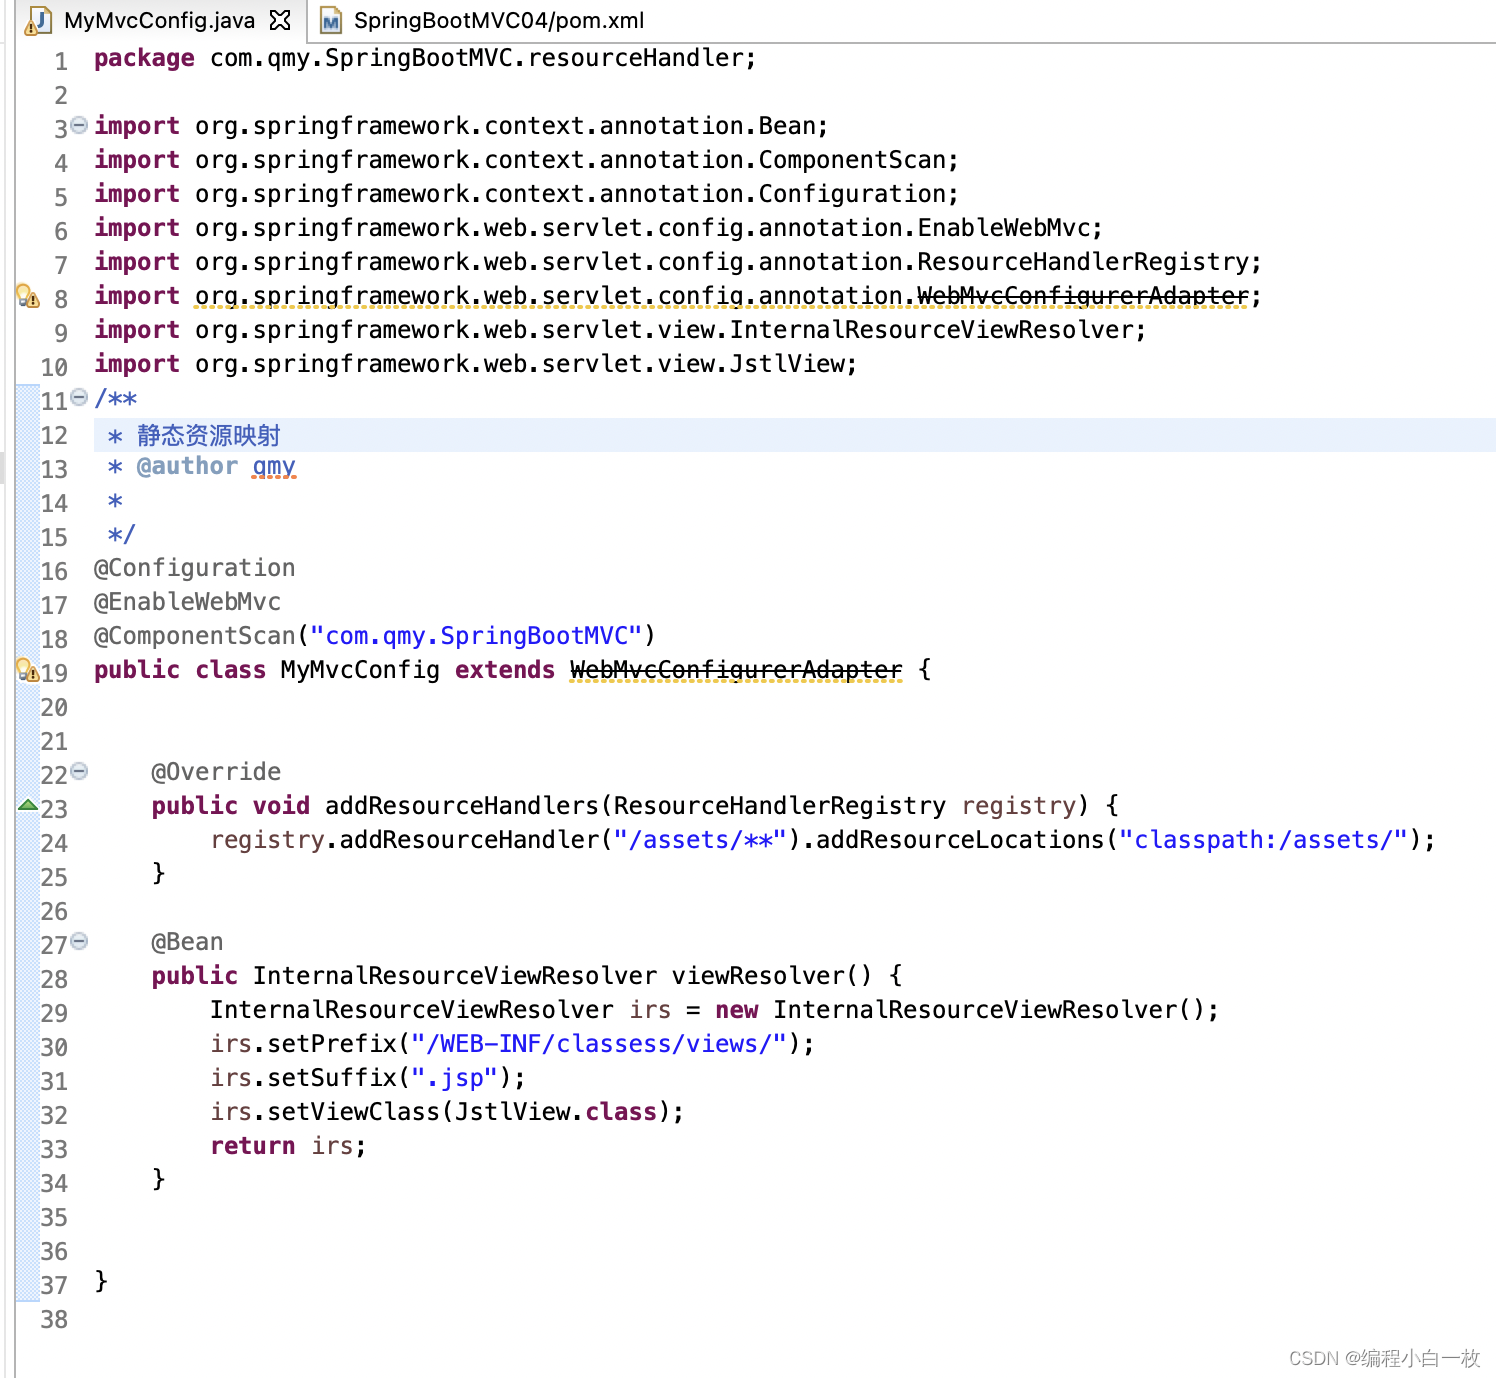Click the @Bean annotation
This screenshot has height=1378, width=1496.
(x=187, y=942)
